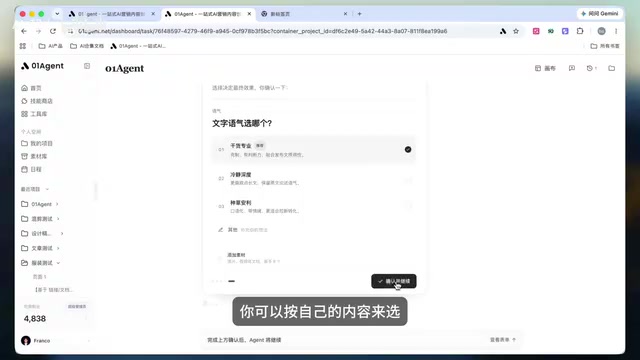Open the purple extension icon
The width and height of the screenshot is (640, 360).
tap(565, 31)
